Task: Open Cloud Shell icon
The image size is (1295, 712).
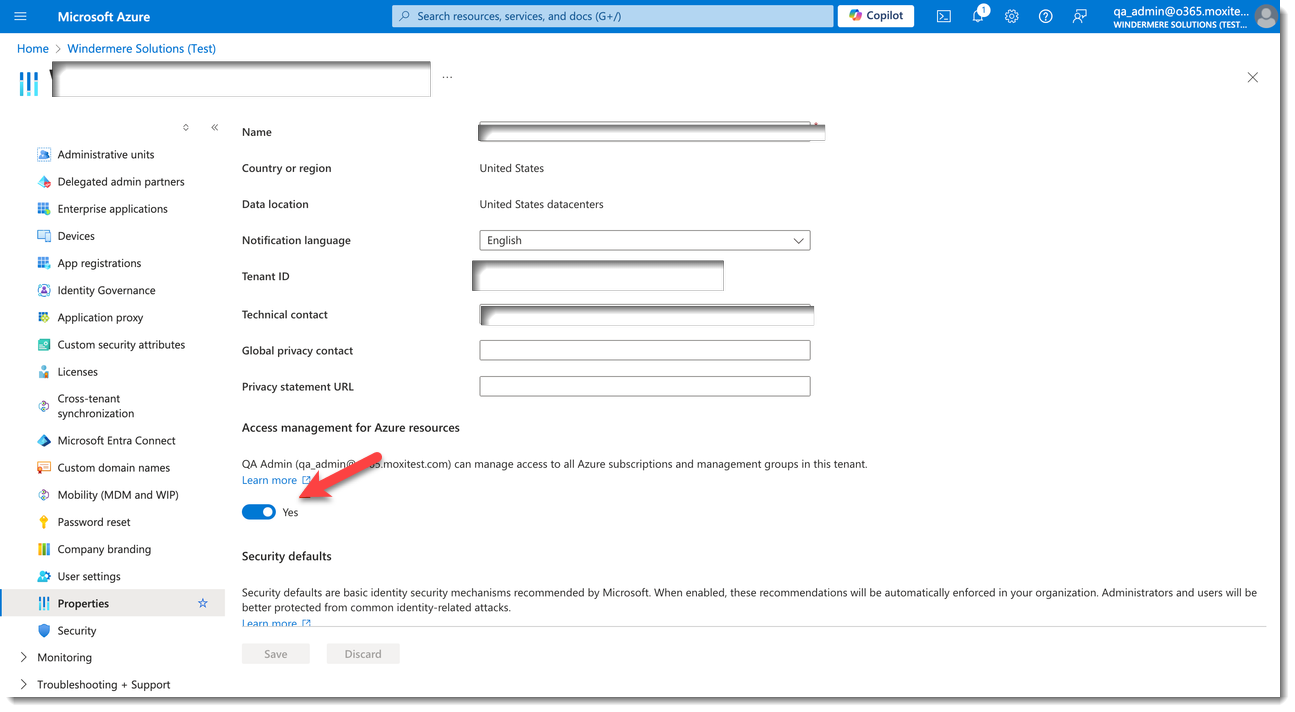Action: pos(943,16)
